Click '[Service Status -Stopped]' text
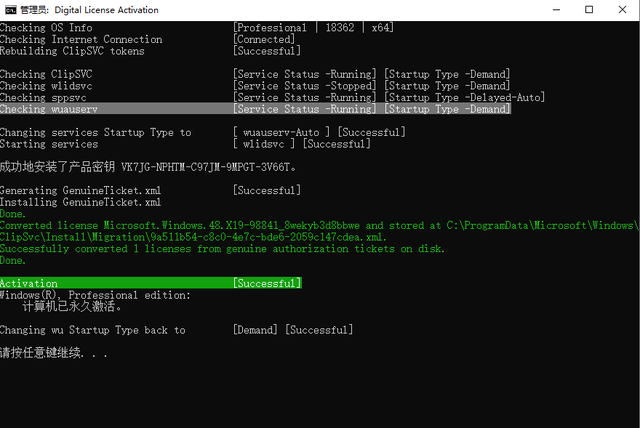The width and height of the screenshot is (640, 428). [x=304, y=86]
